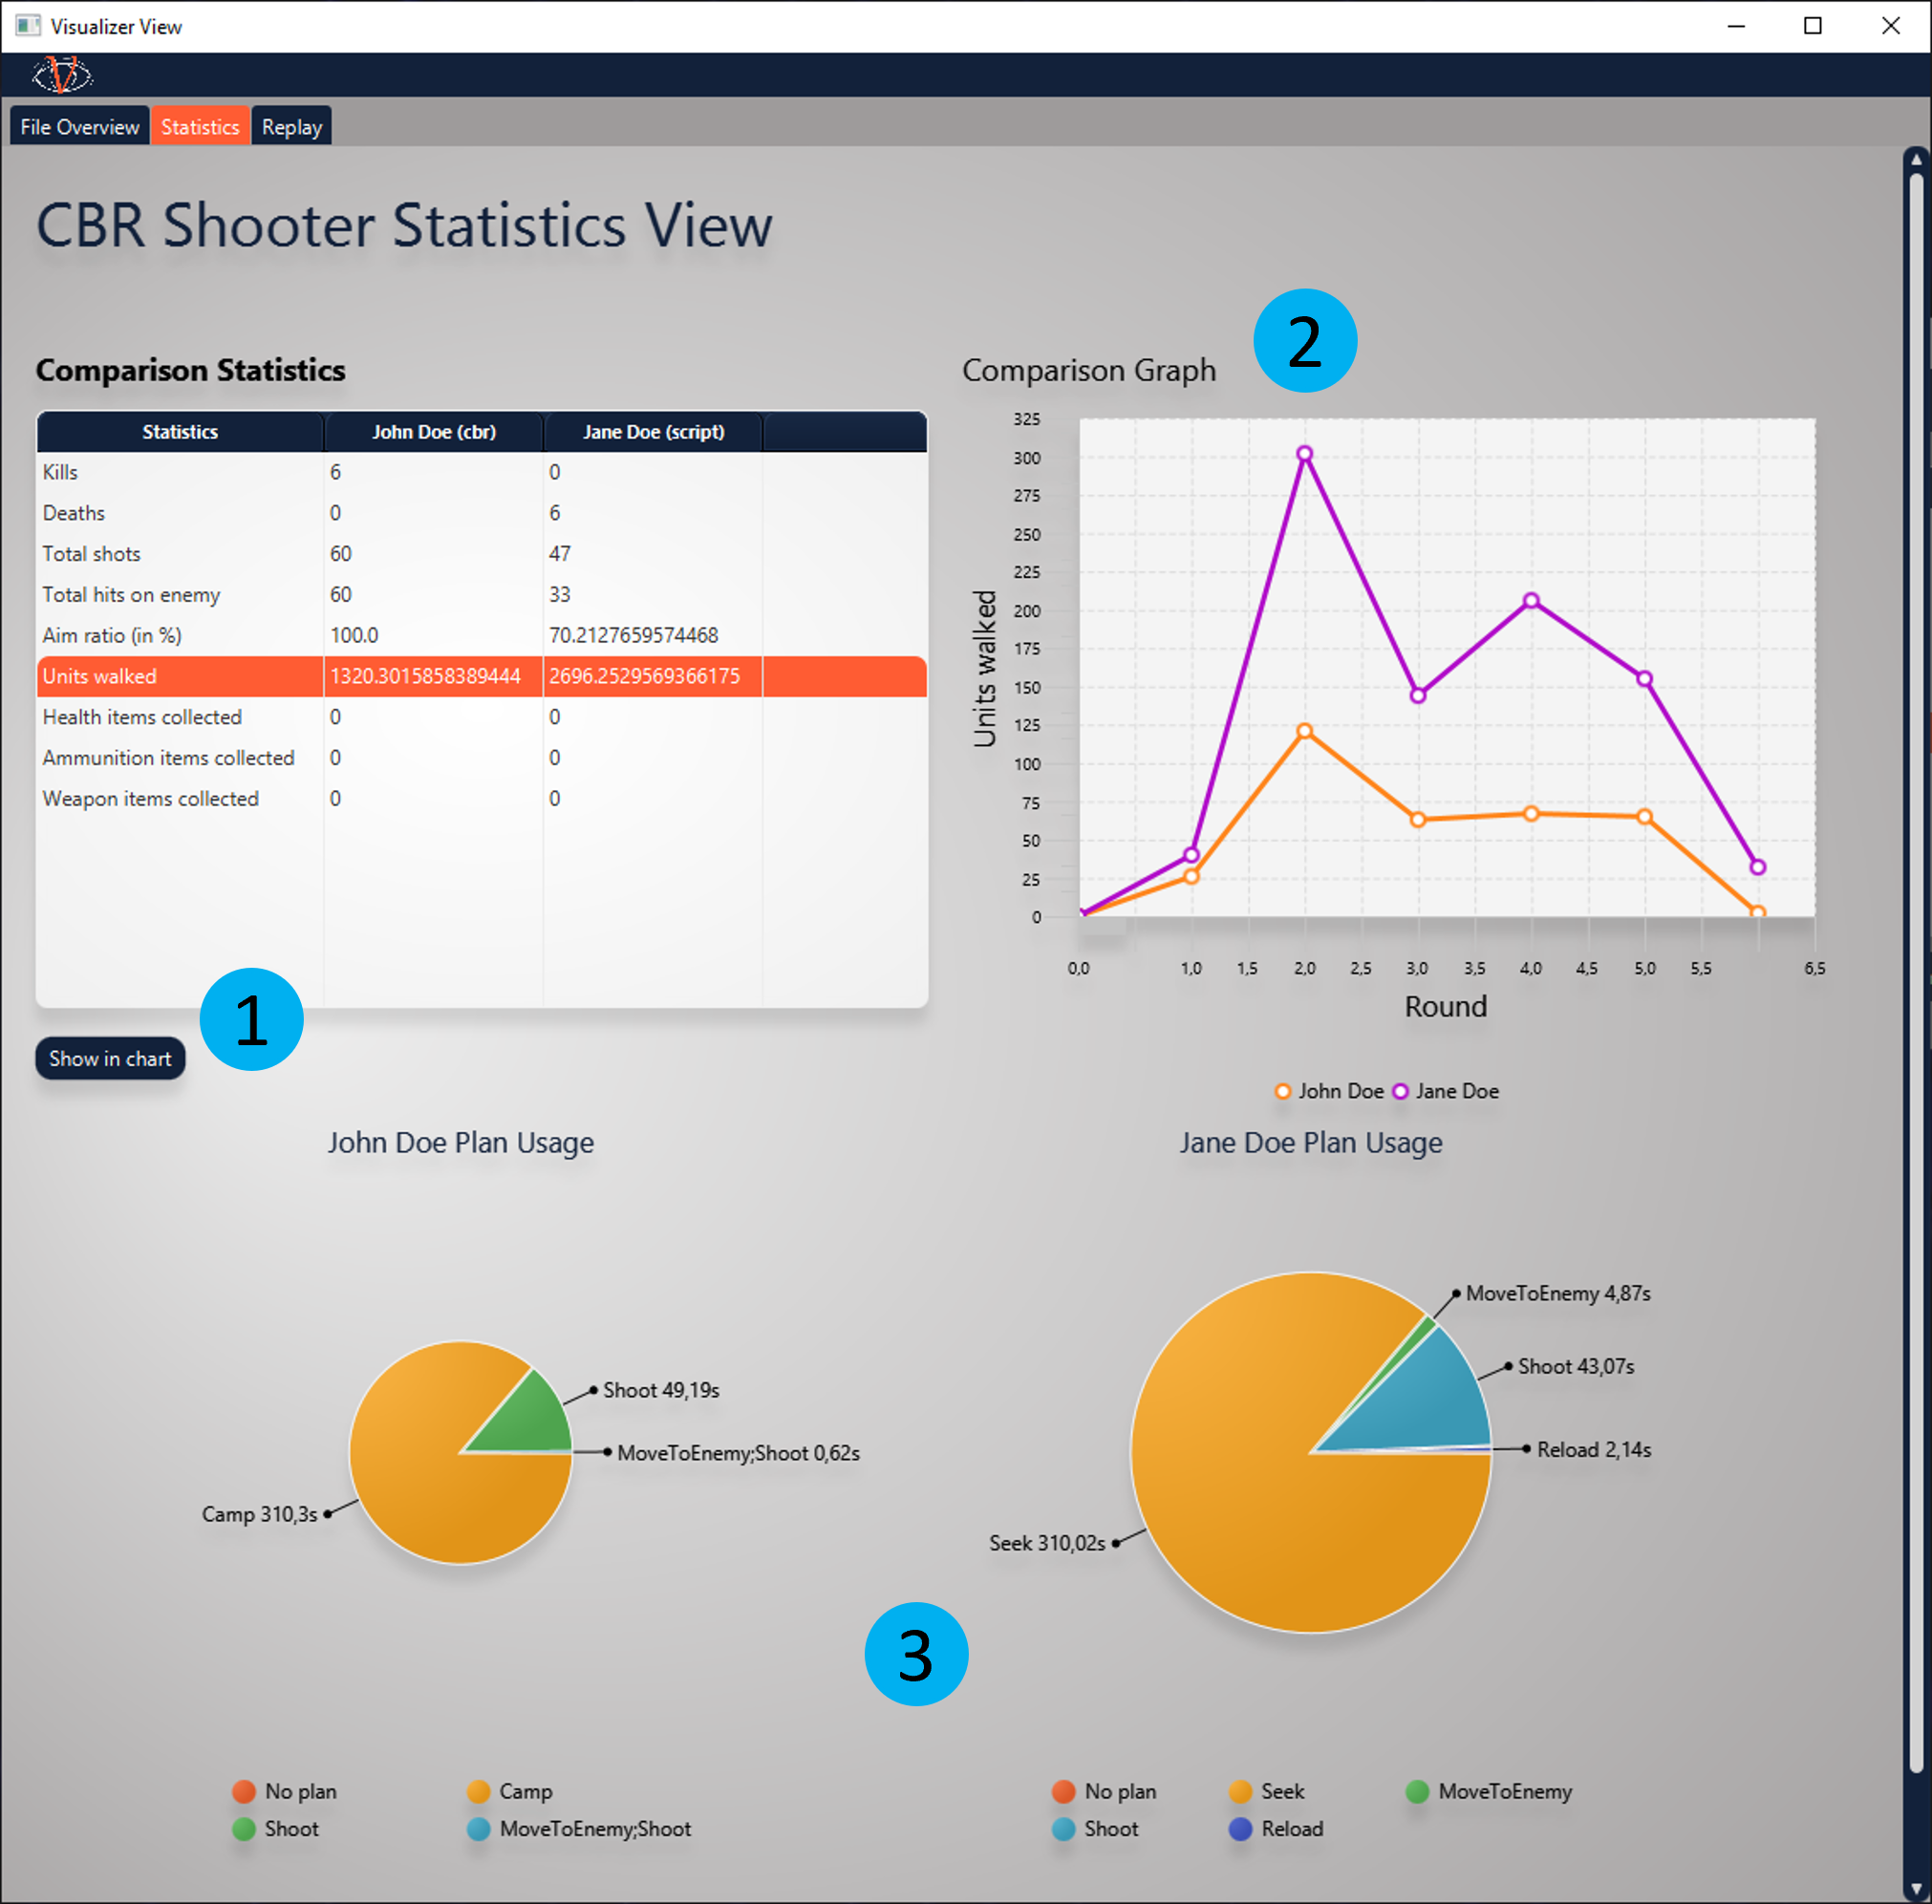
Task: Click the vertical scrollbar down arrow
Action: [1916, 1888]
